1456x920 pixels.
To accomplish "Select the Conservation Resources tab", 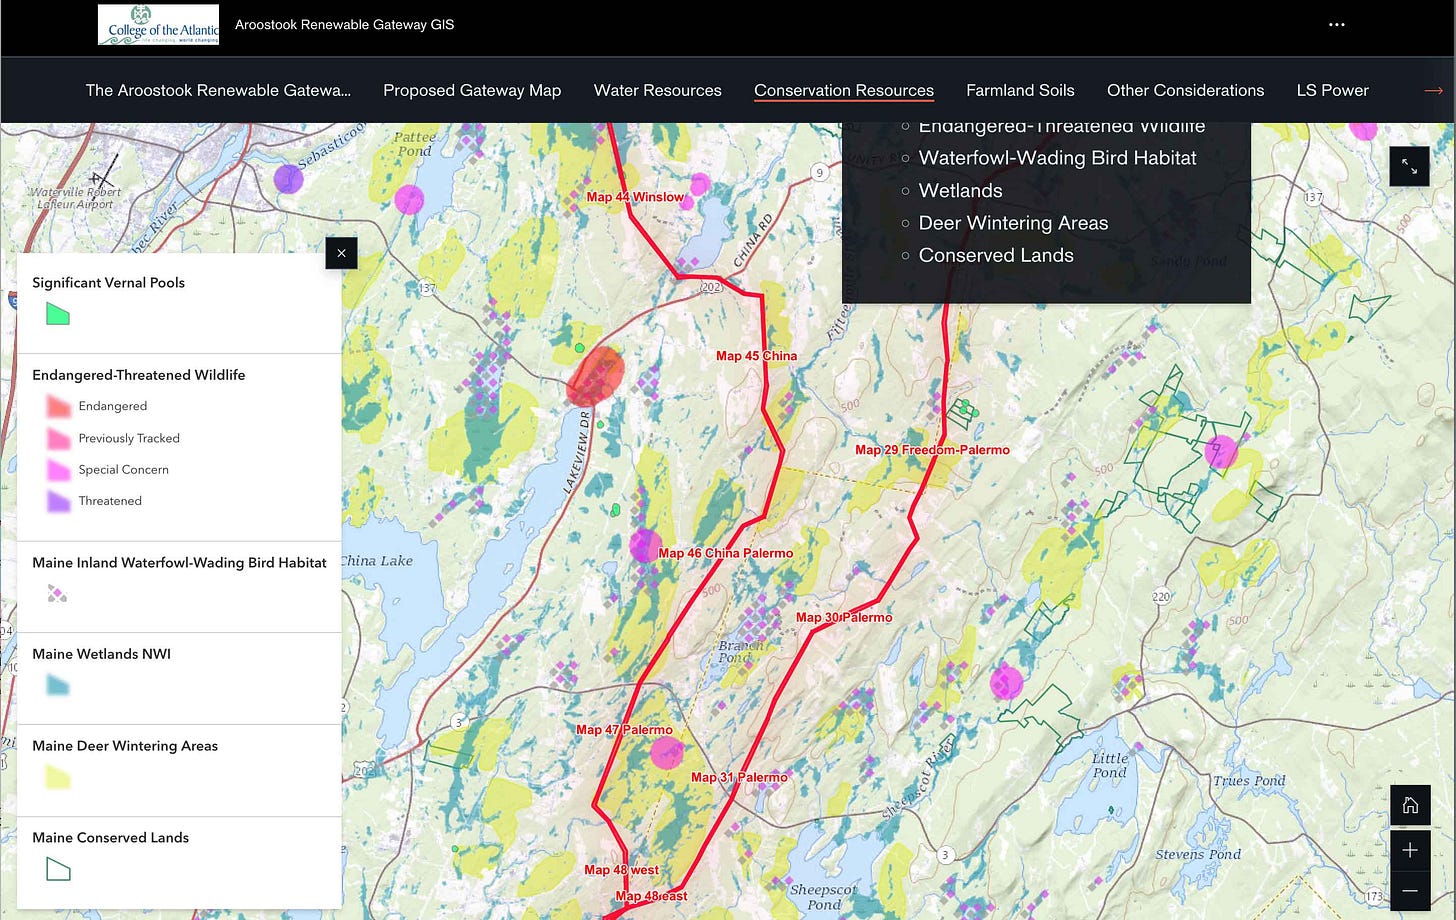I will [844, 90].
